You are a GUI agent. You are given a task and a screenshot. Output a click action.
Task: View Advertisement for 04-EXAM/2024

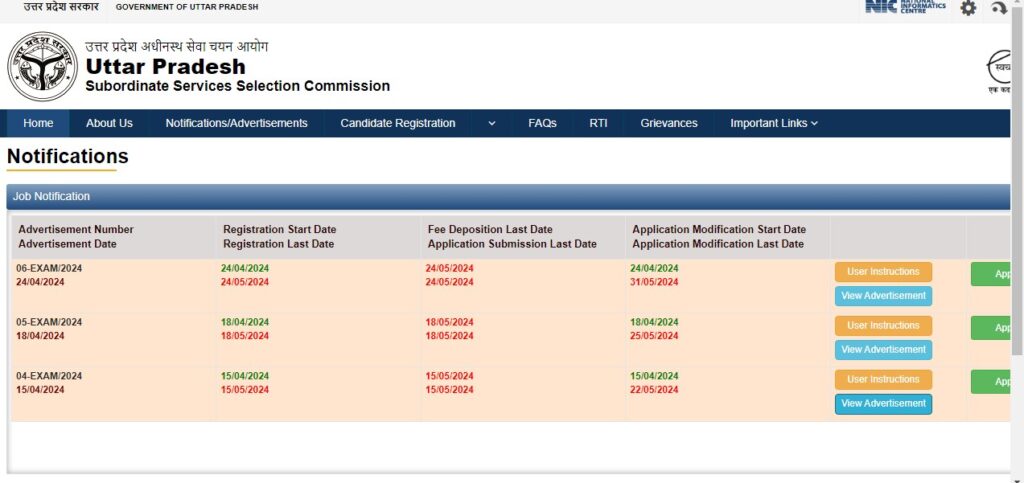click(883, 404)
